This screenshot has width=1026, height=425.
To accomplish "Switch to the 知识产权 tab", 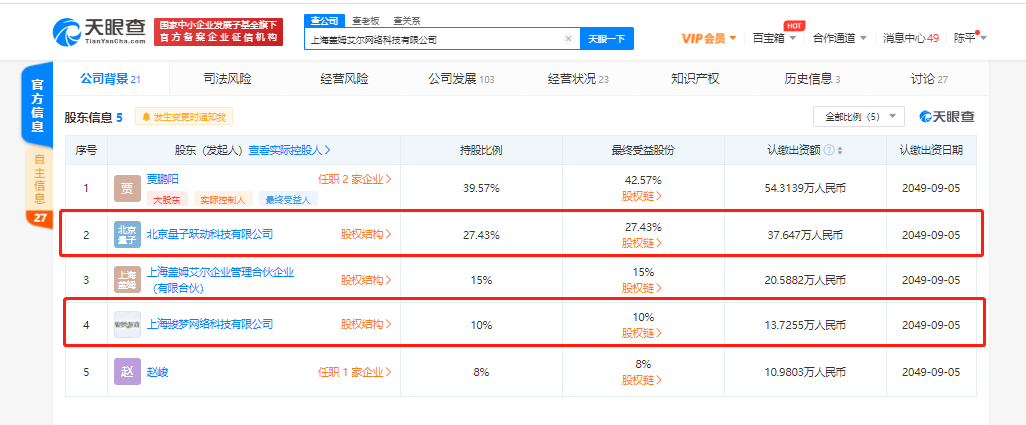I will click(695, 79).
